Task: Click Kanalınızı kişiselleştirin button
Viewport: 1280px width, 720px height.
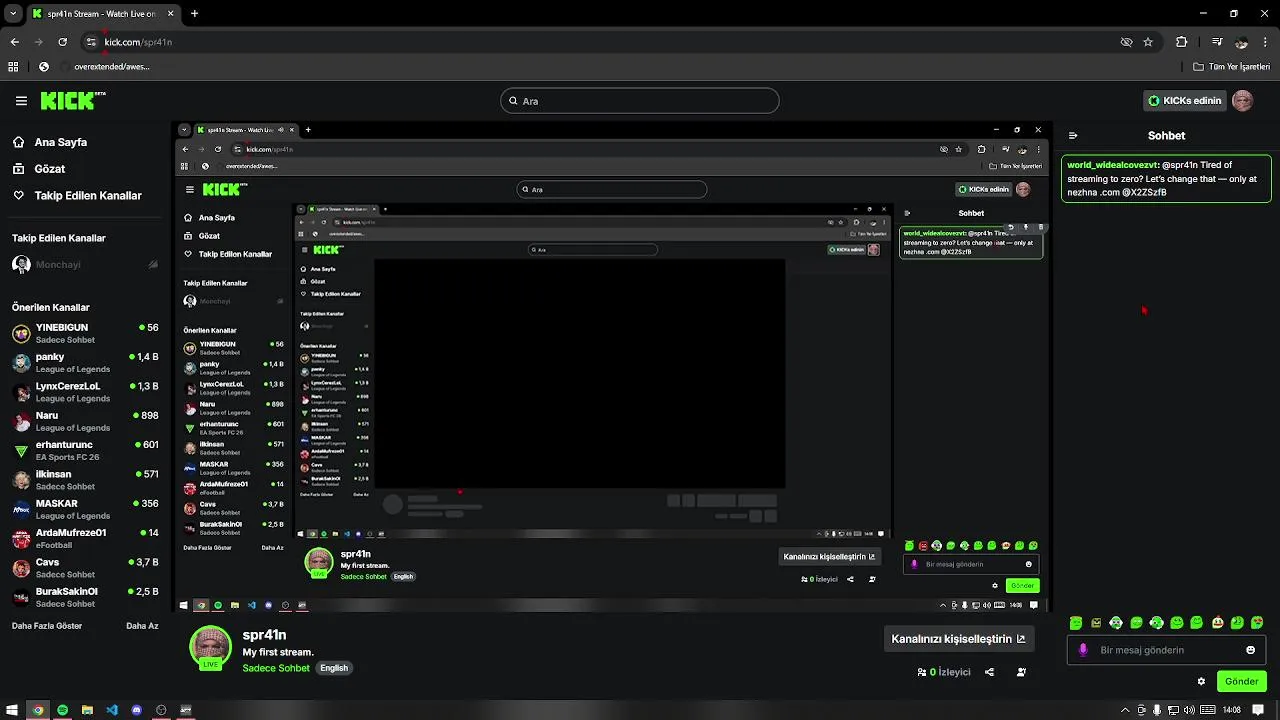Action: 958,639
